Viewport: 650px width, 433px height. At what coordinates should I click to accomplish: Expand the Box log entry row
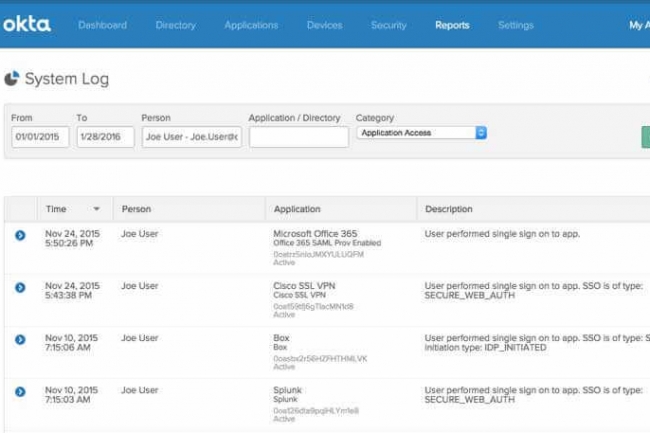[20, 339]
